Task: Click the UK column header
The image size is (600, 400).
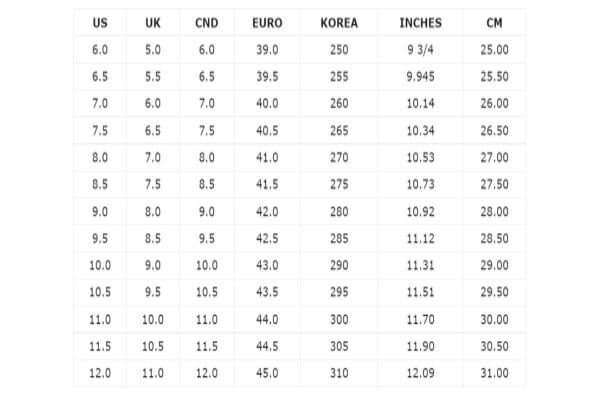Action: [x=153, y=23]
